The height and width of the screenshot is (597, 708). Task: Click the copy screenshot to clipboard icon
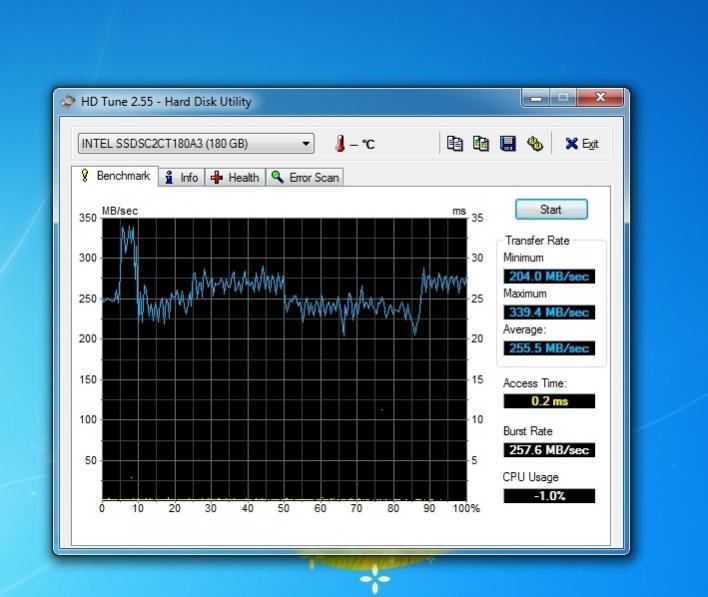pos(480,144)
